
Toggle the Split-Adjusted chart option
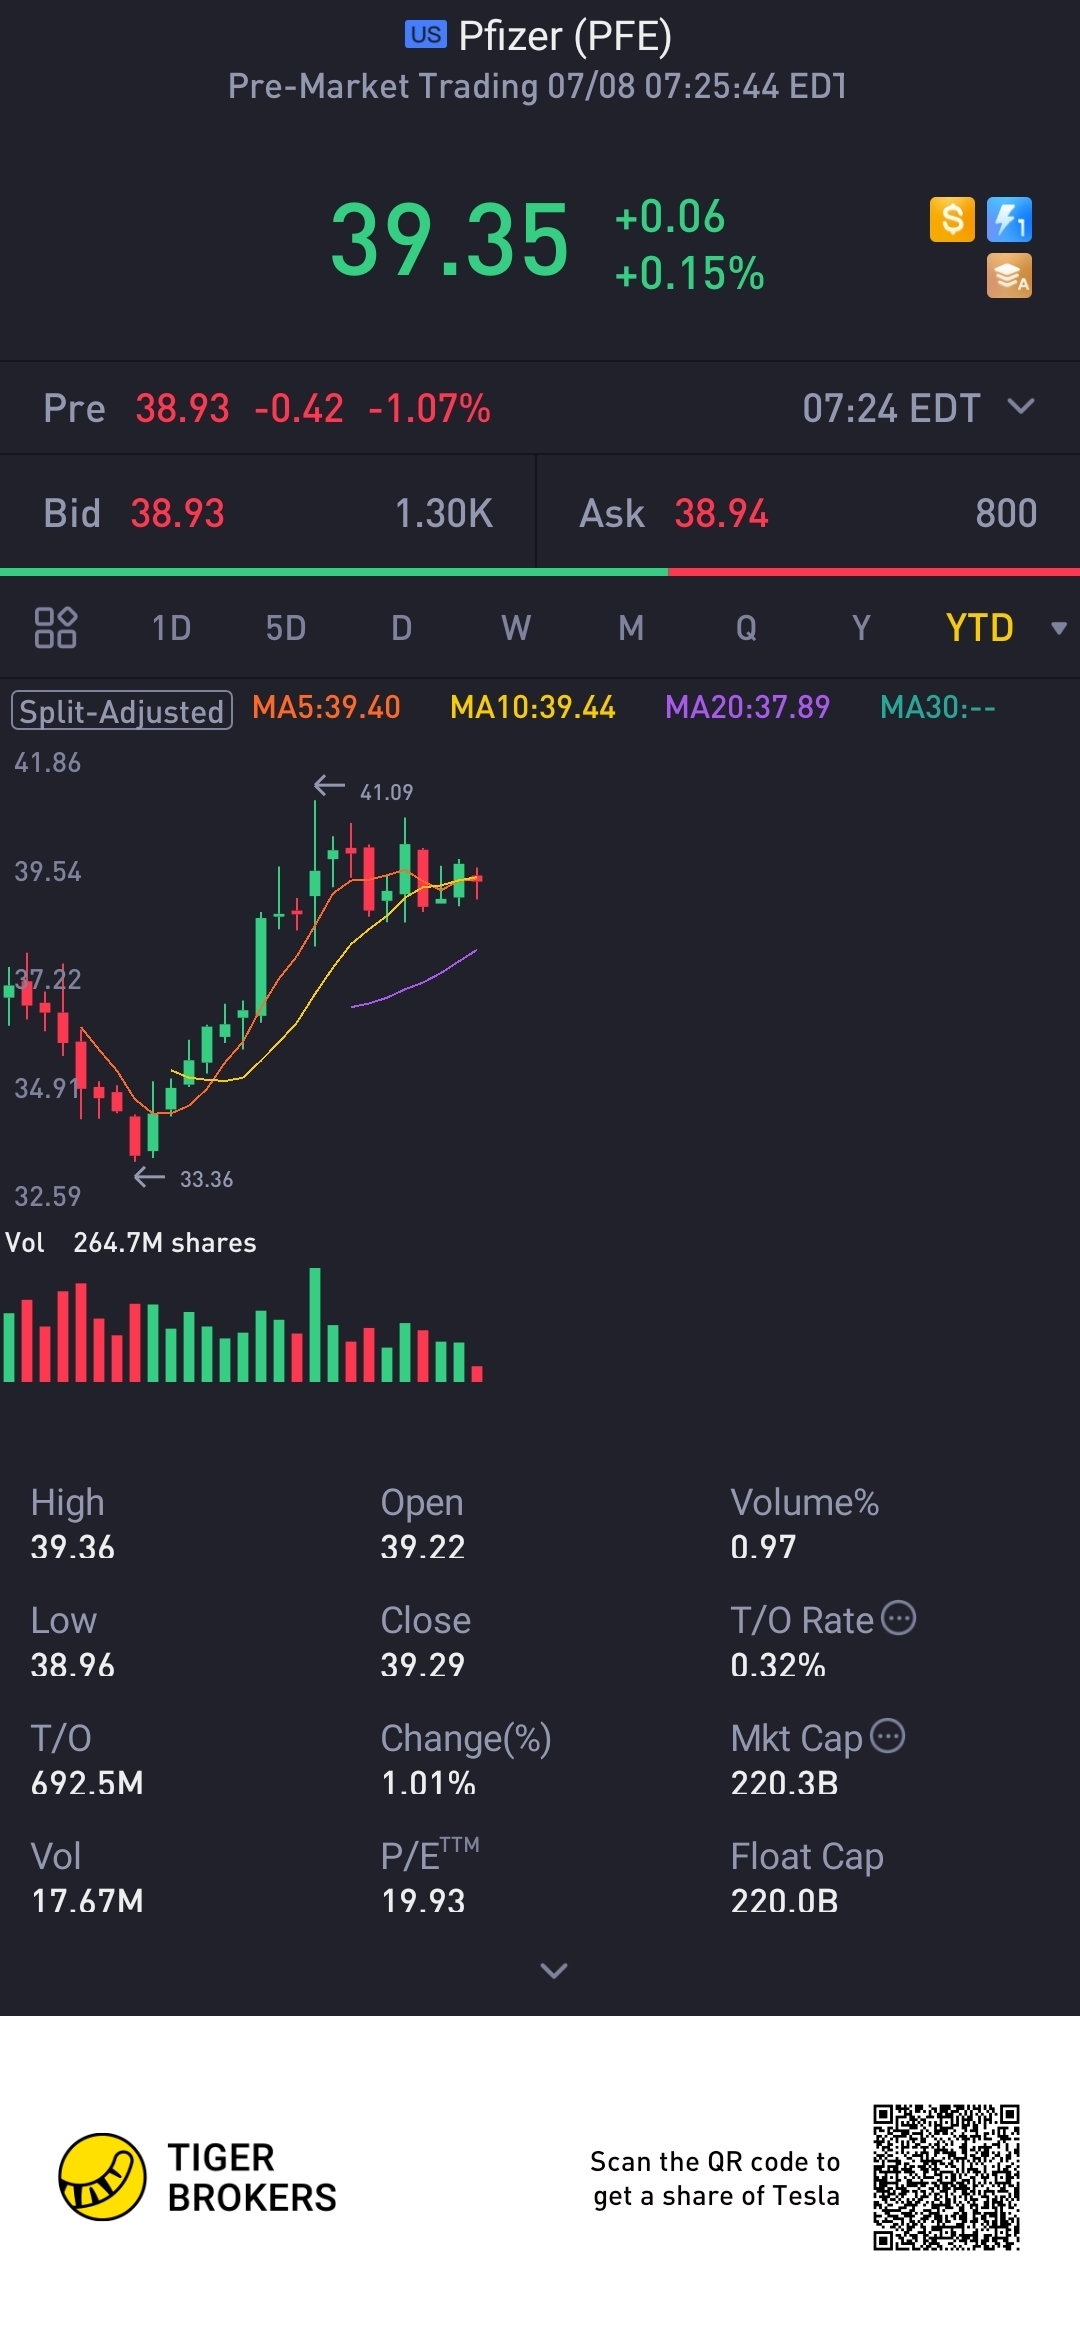tap(122, 710)
